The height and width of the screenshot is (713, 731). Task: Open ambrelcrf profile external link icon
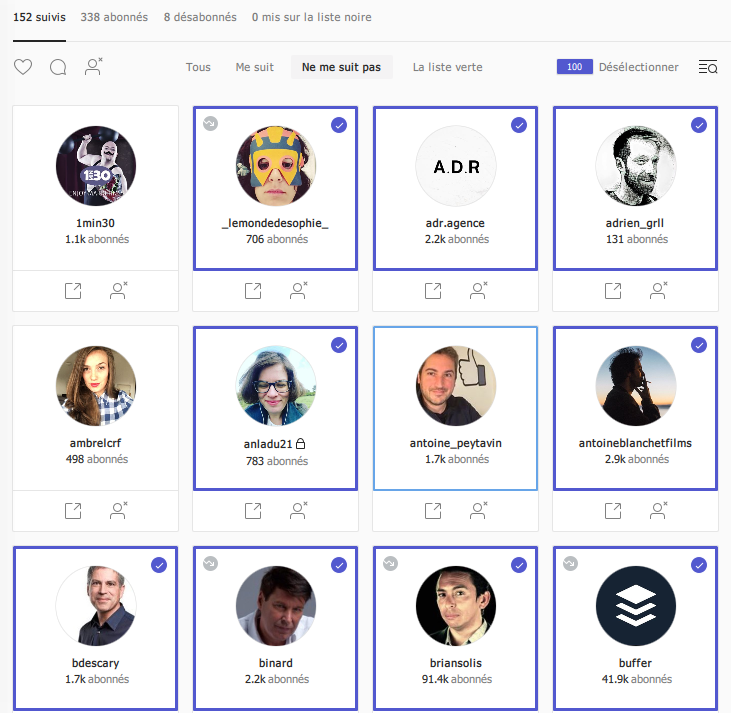pyautogui.click(x=73, y=511)
